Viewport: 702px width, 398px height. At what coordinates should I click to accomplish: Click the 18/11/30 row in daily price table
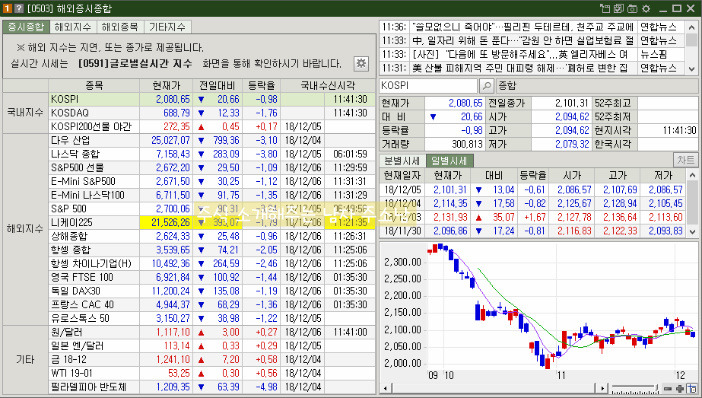533,231
